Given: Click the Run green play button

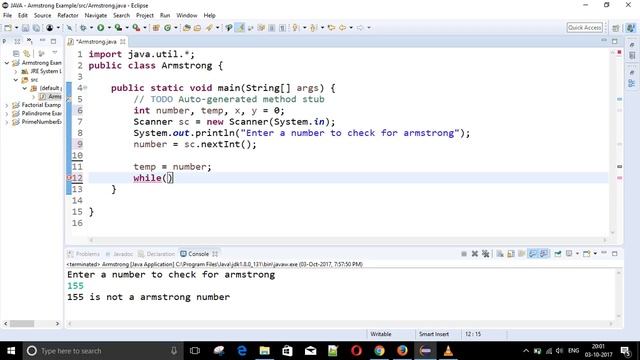Looking at the screenshot, I should click(100, 28).
